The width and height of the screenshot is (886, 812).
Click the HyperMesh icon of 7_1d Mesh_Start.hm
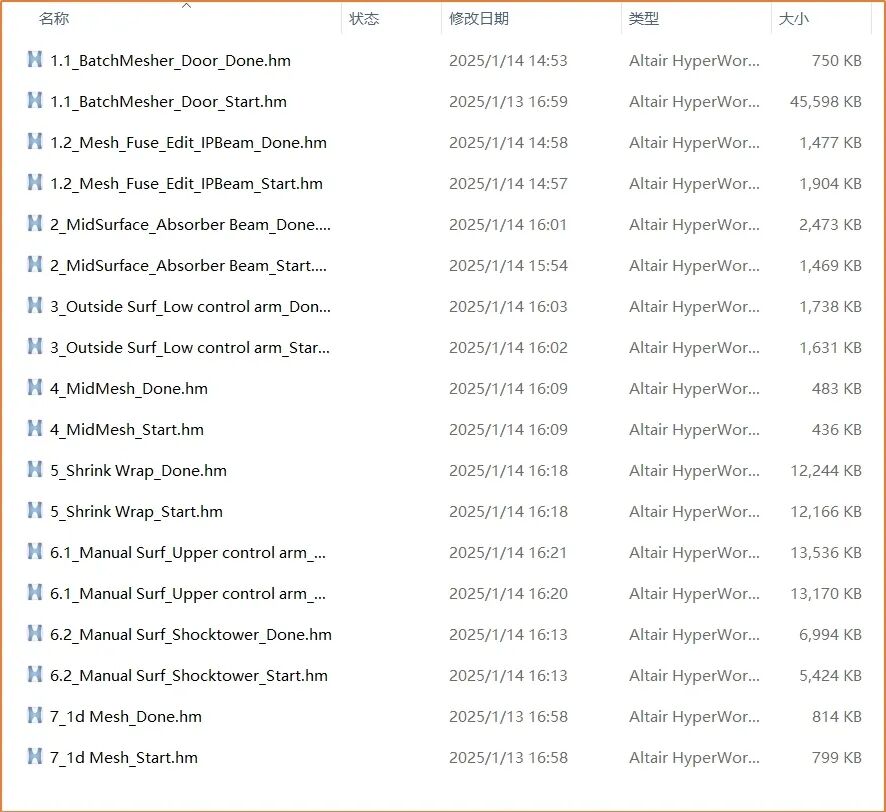click(35, 756)
